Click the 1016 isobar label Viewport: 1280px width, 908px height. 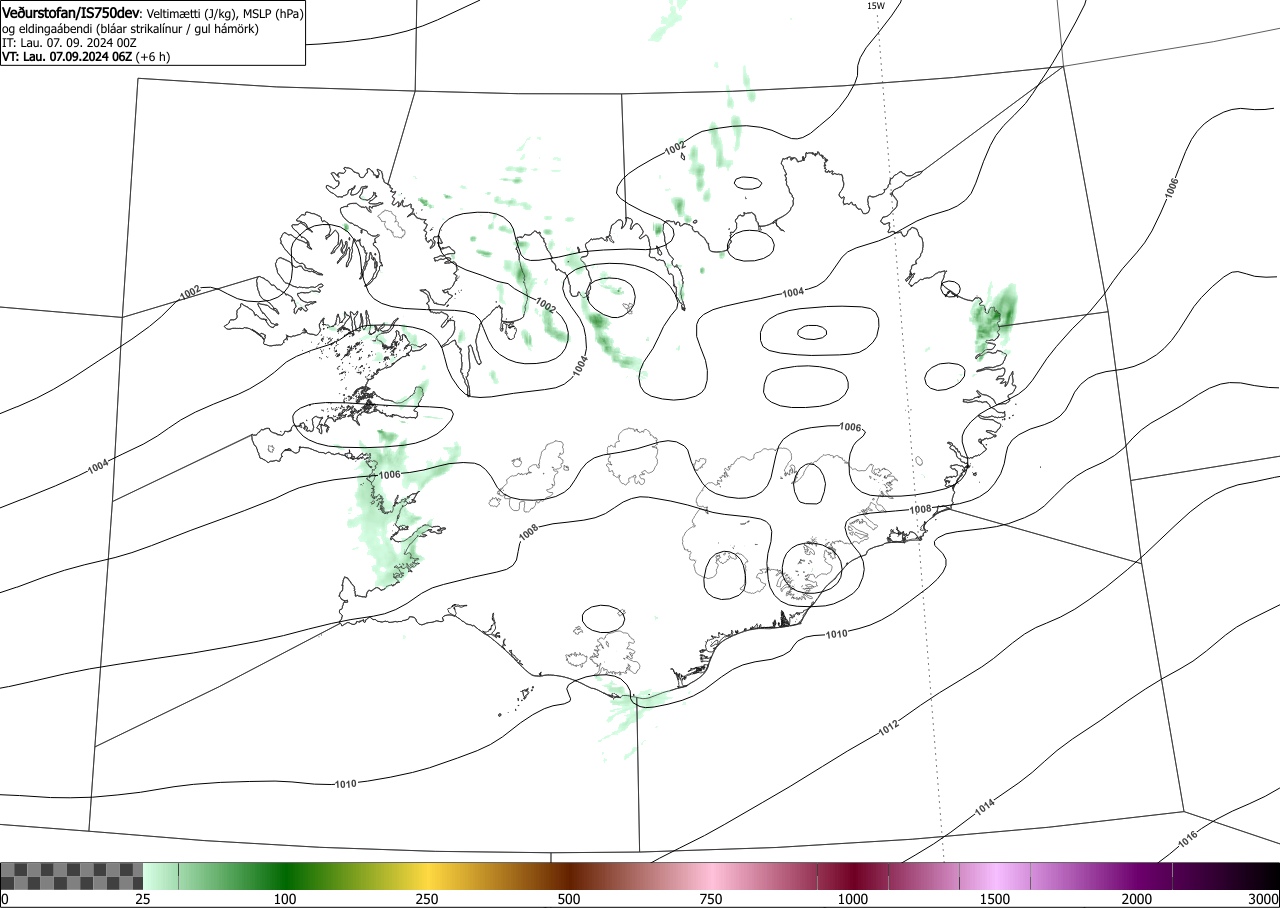coord(1188,839)
